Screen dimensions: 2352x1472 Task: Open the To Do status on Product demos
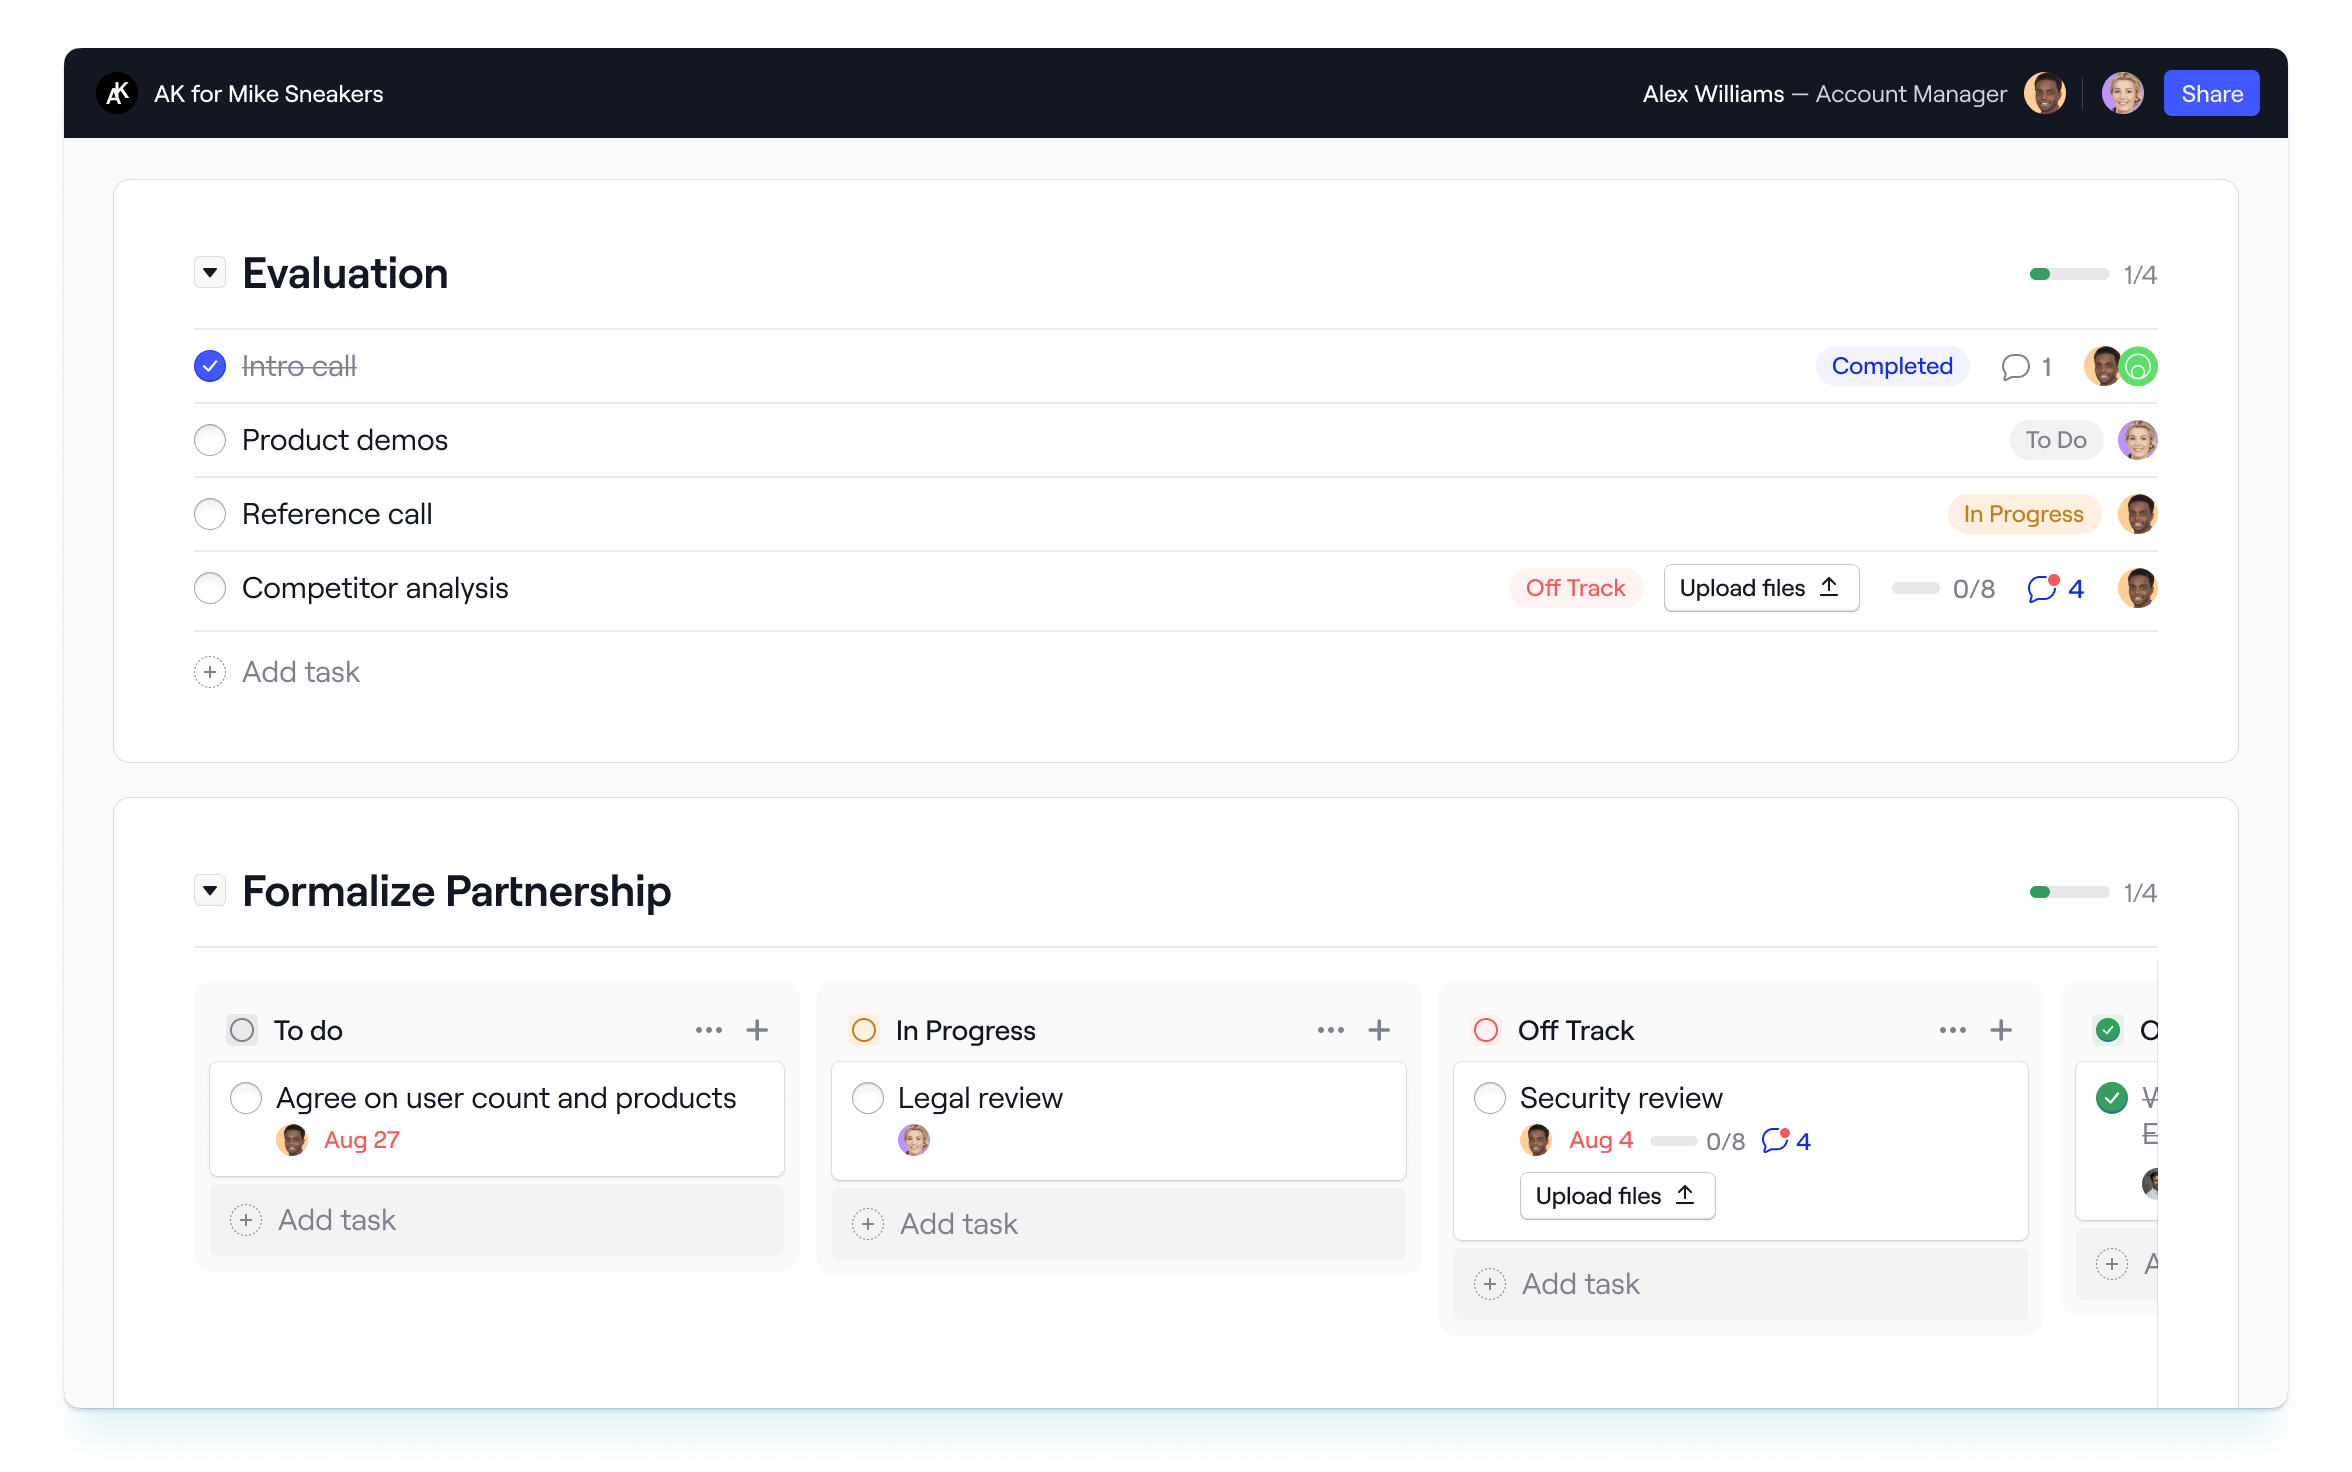pos(2056,440)
